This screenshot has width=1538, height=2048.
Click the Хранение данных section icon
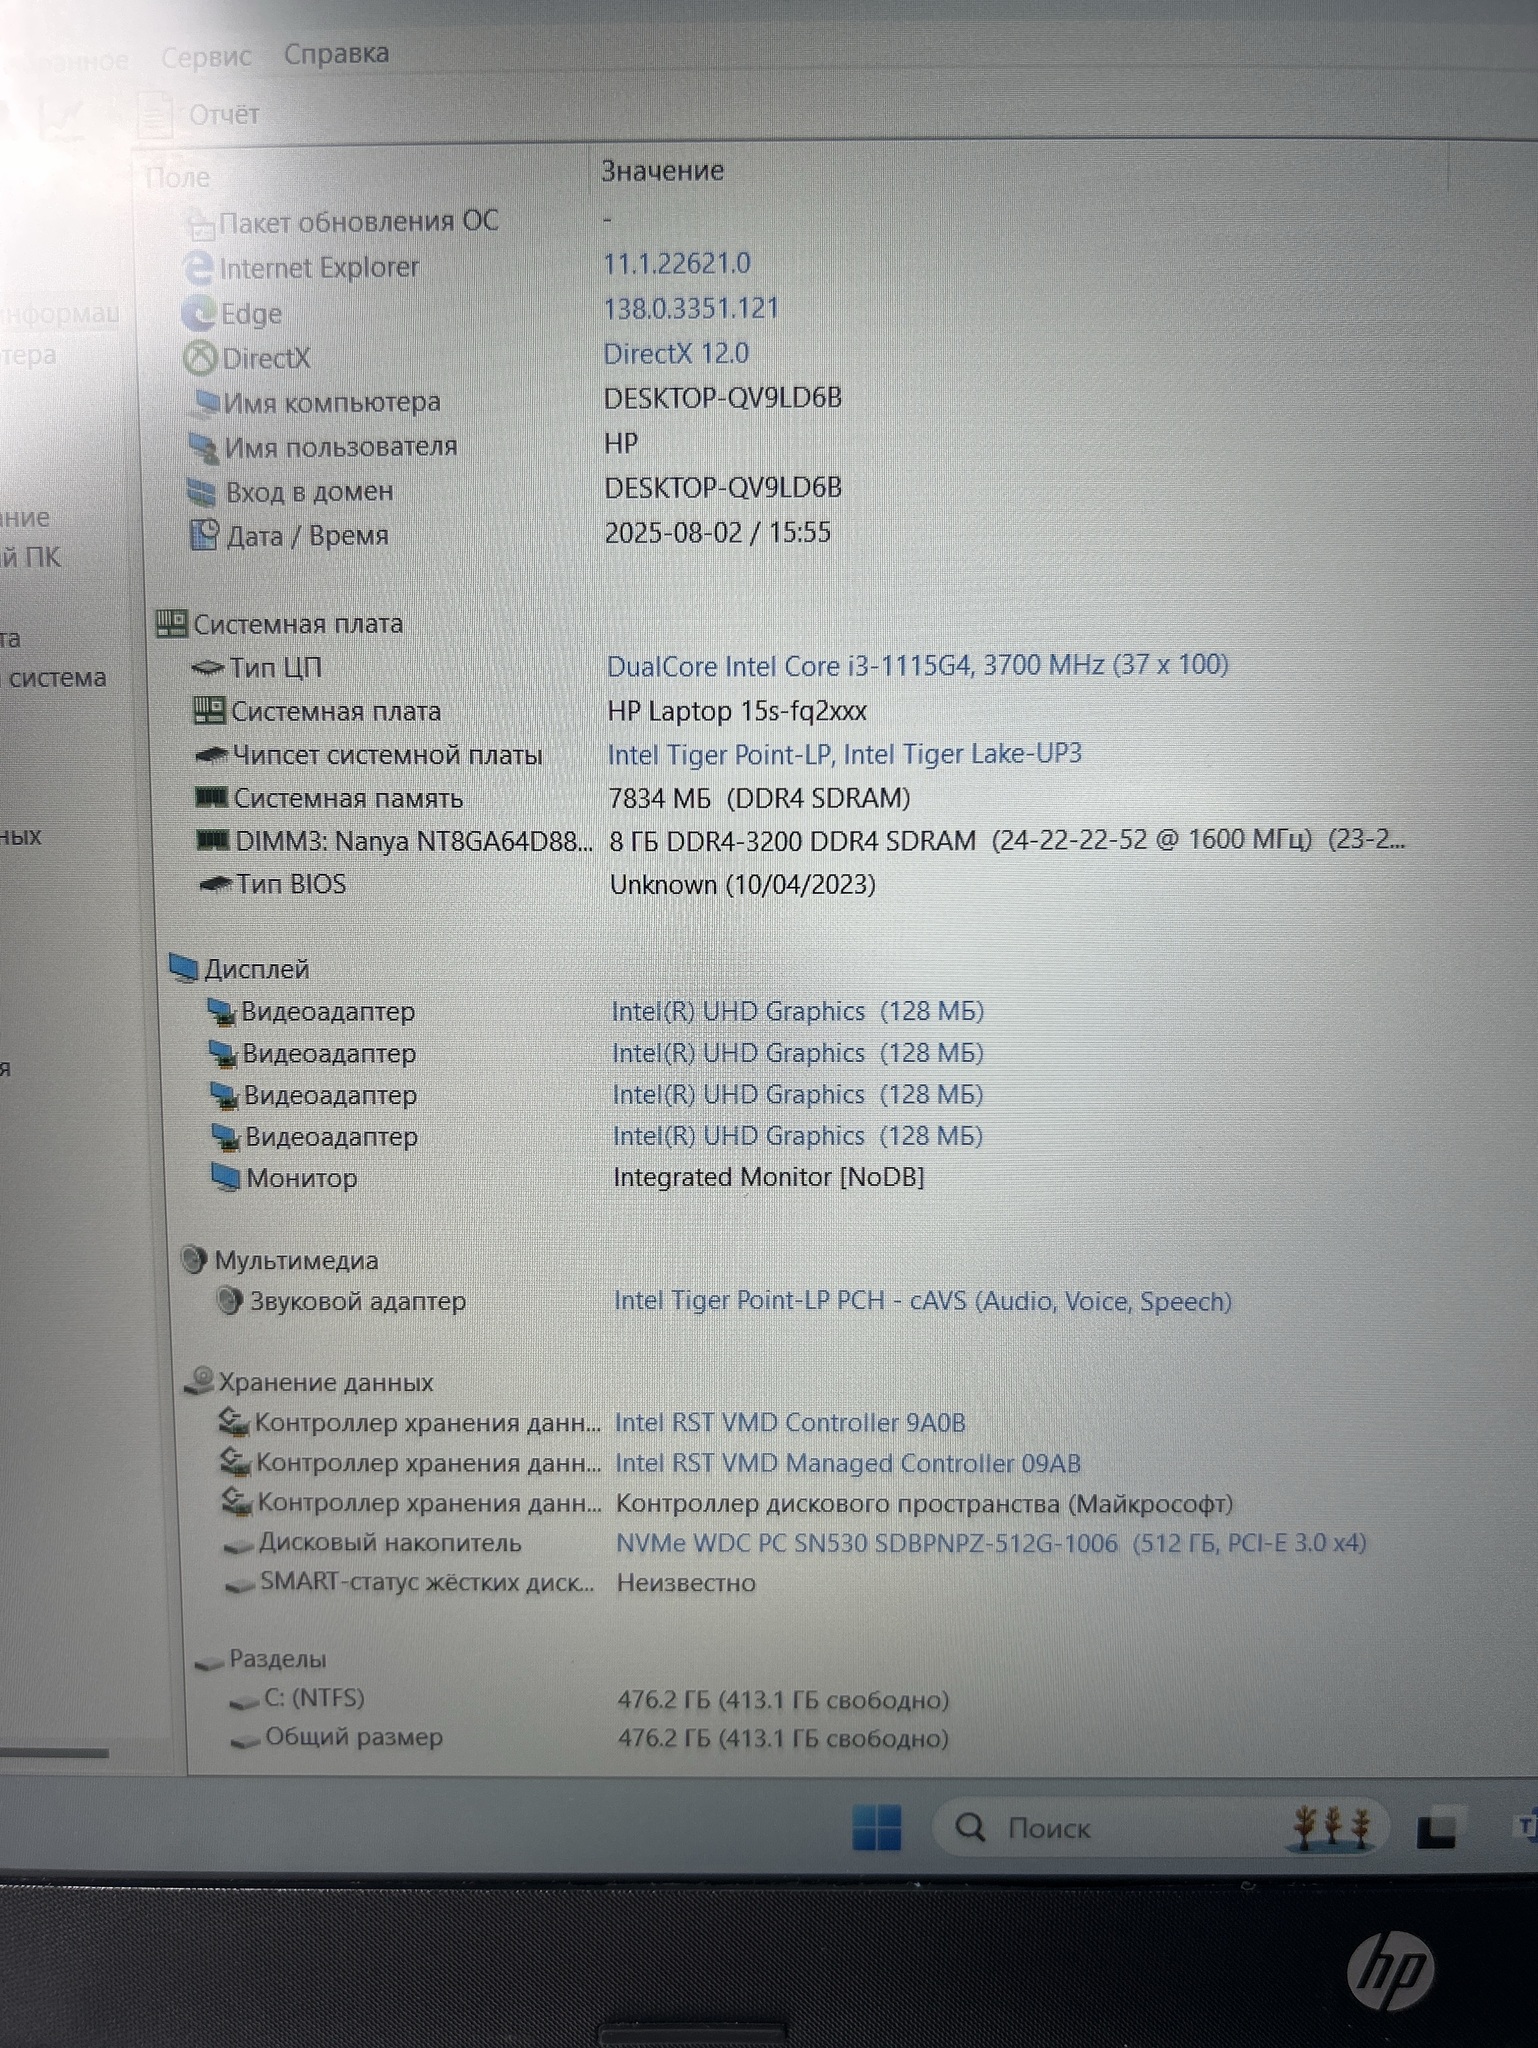200,1381
